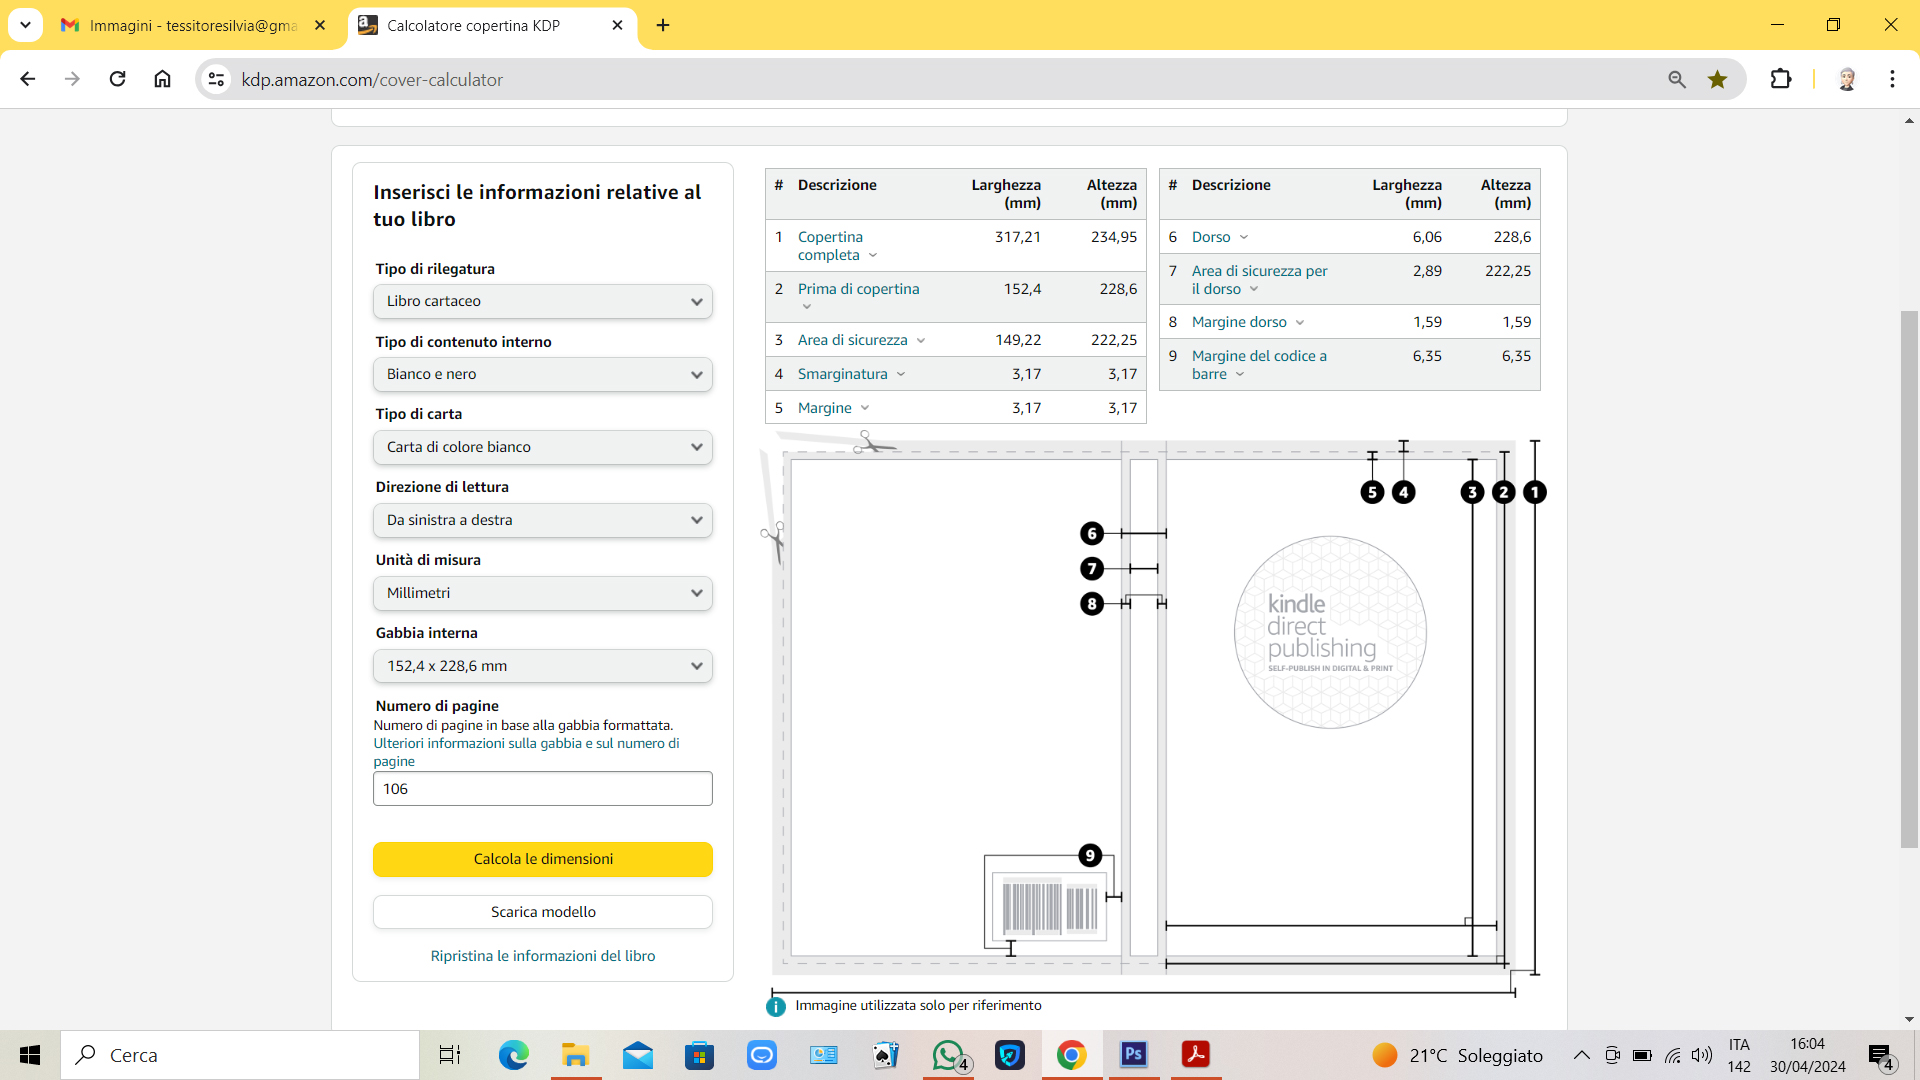Open the Tipo di contenuto interno dropdown
Viewport: 1920px width, 1080px height.
(543, 374)
